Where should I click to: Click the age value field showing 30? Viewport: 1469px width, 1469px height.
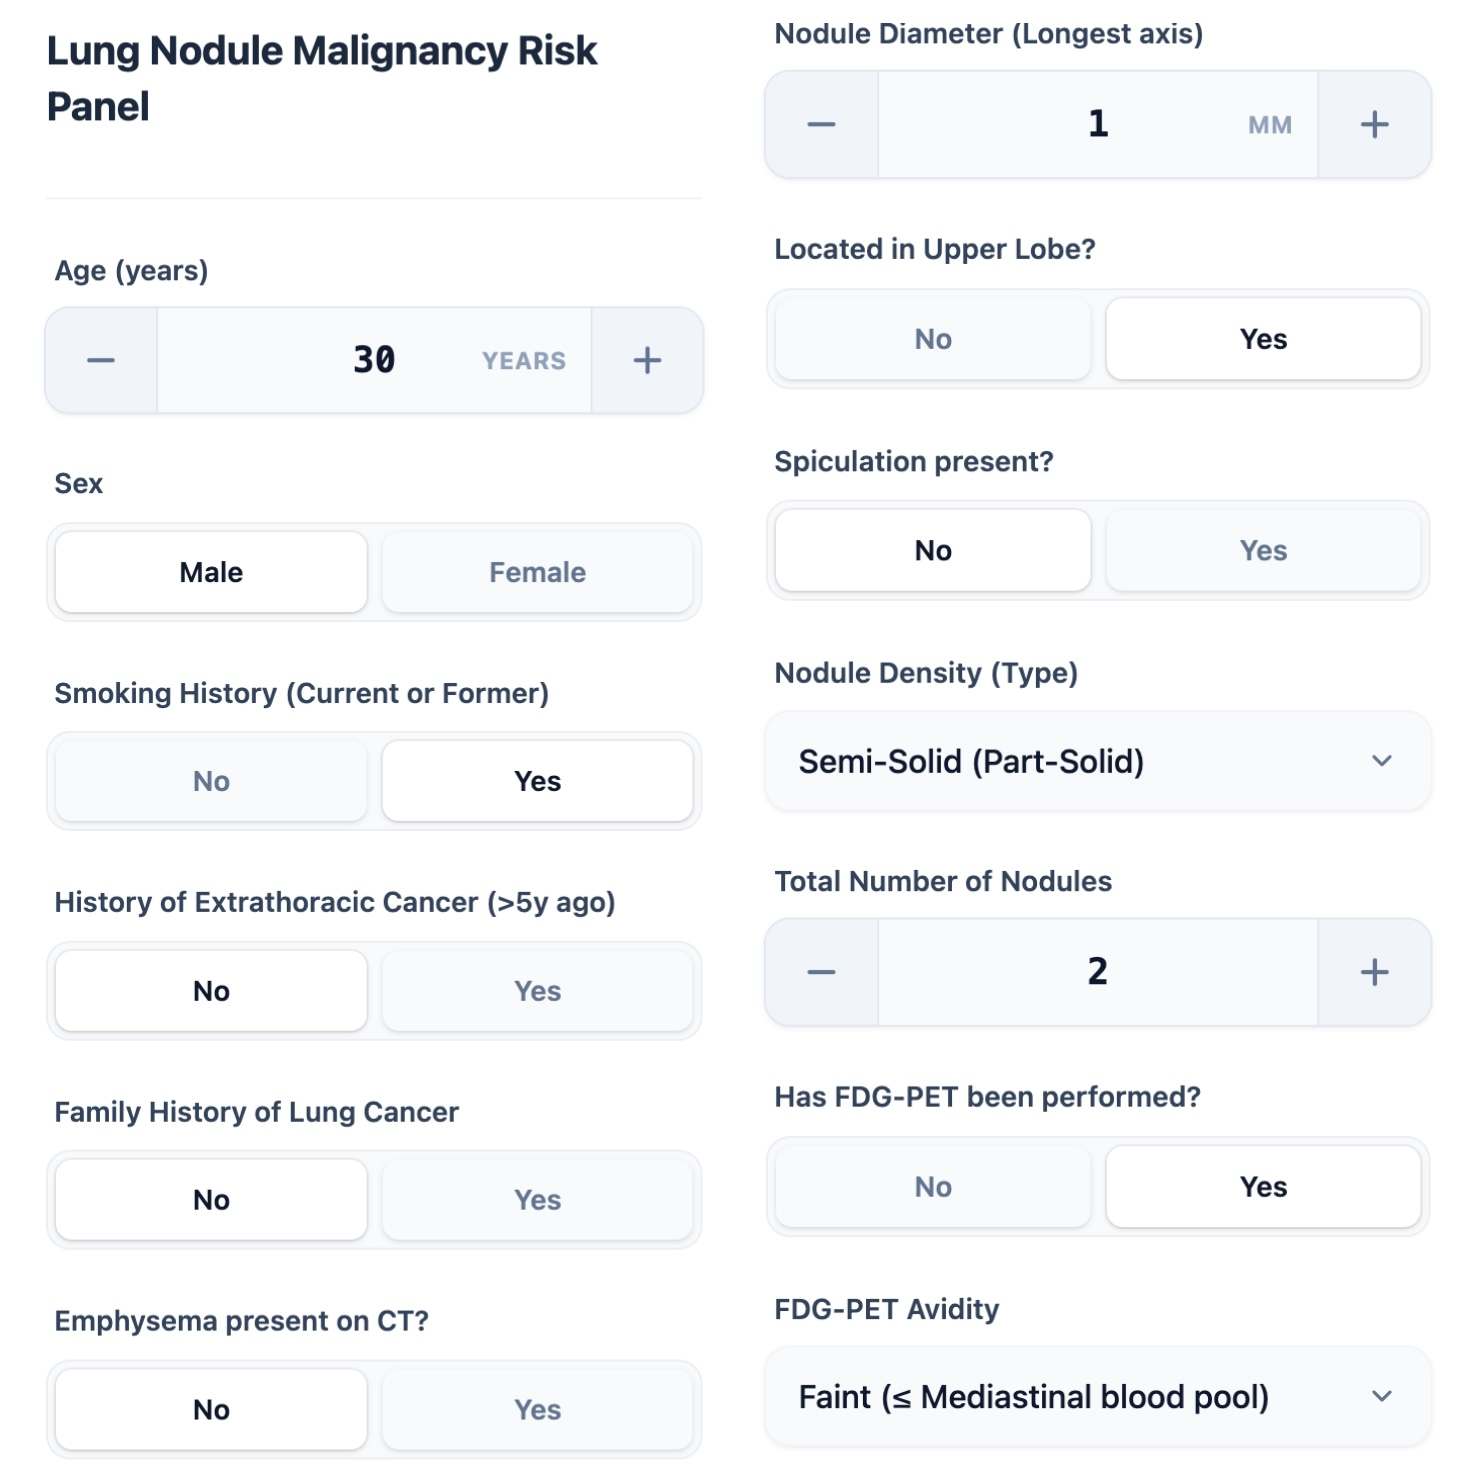374,360
